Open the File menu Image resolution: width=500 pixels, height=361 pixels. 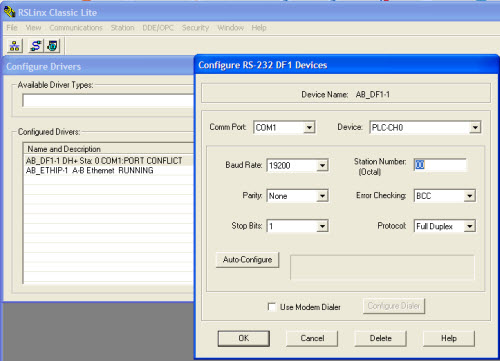point(12,28)
